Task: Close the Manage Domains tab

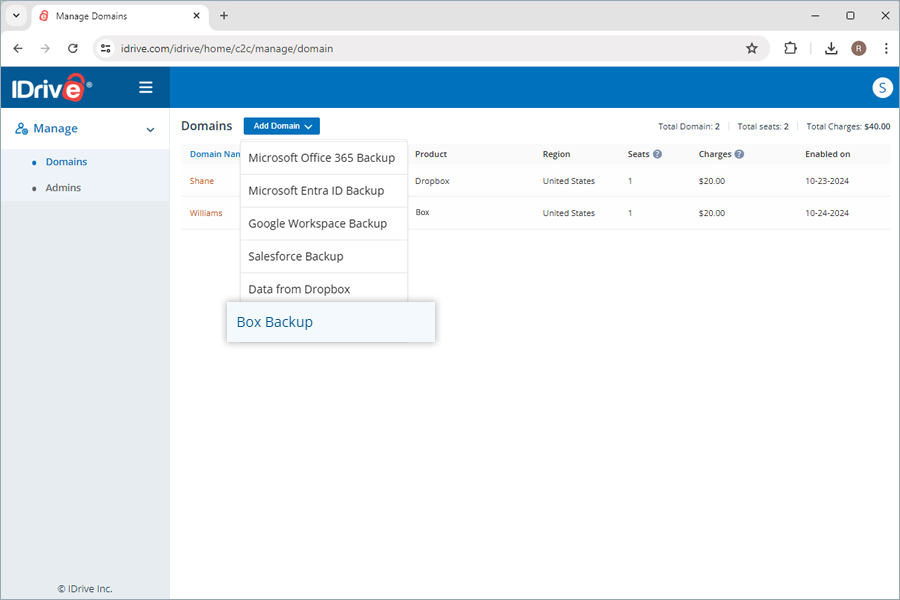Action: click(x=196, y=16)
